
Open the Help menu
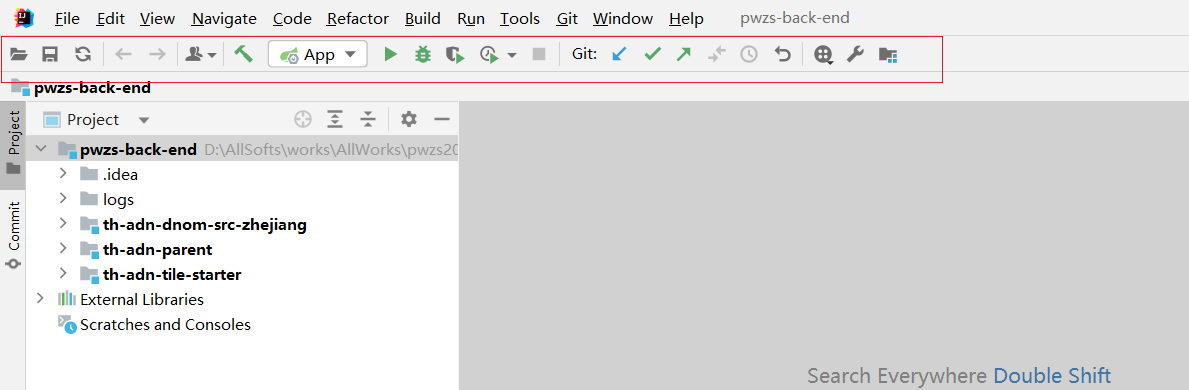tap(686, 19)
